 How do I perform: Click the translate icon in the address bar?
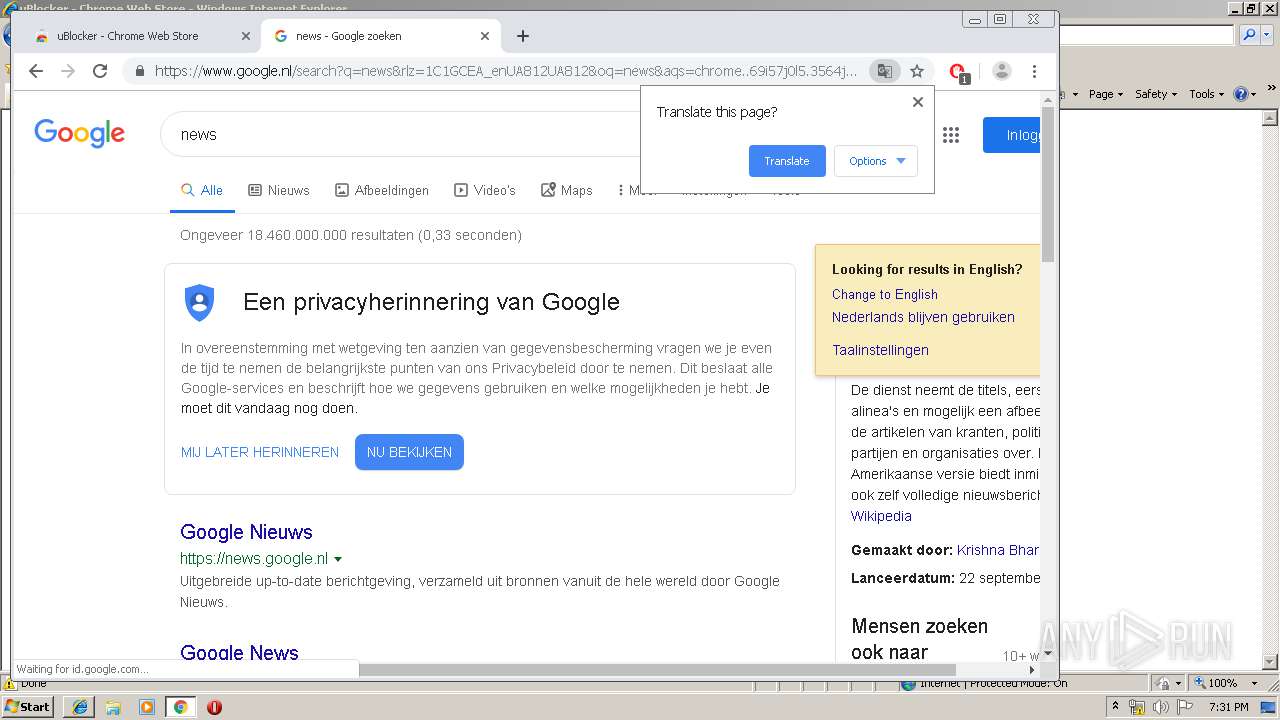[884, 71]
